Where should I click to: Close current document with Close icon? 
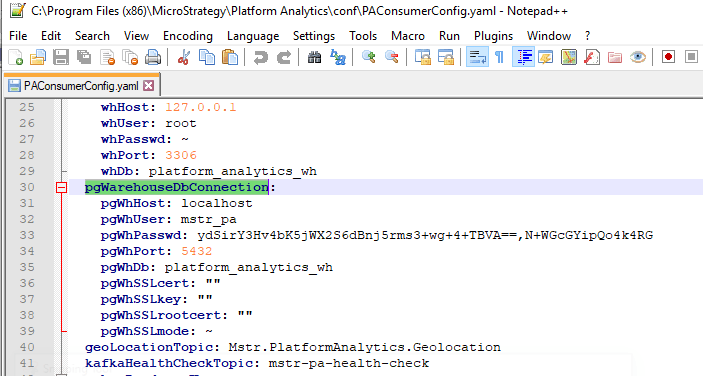[x=107, y=57]
